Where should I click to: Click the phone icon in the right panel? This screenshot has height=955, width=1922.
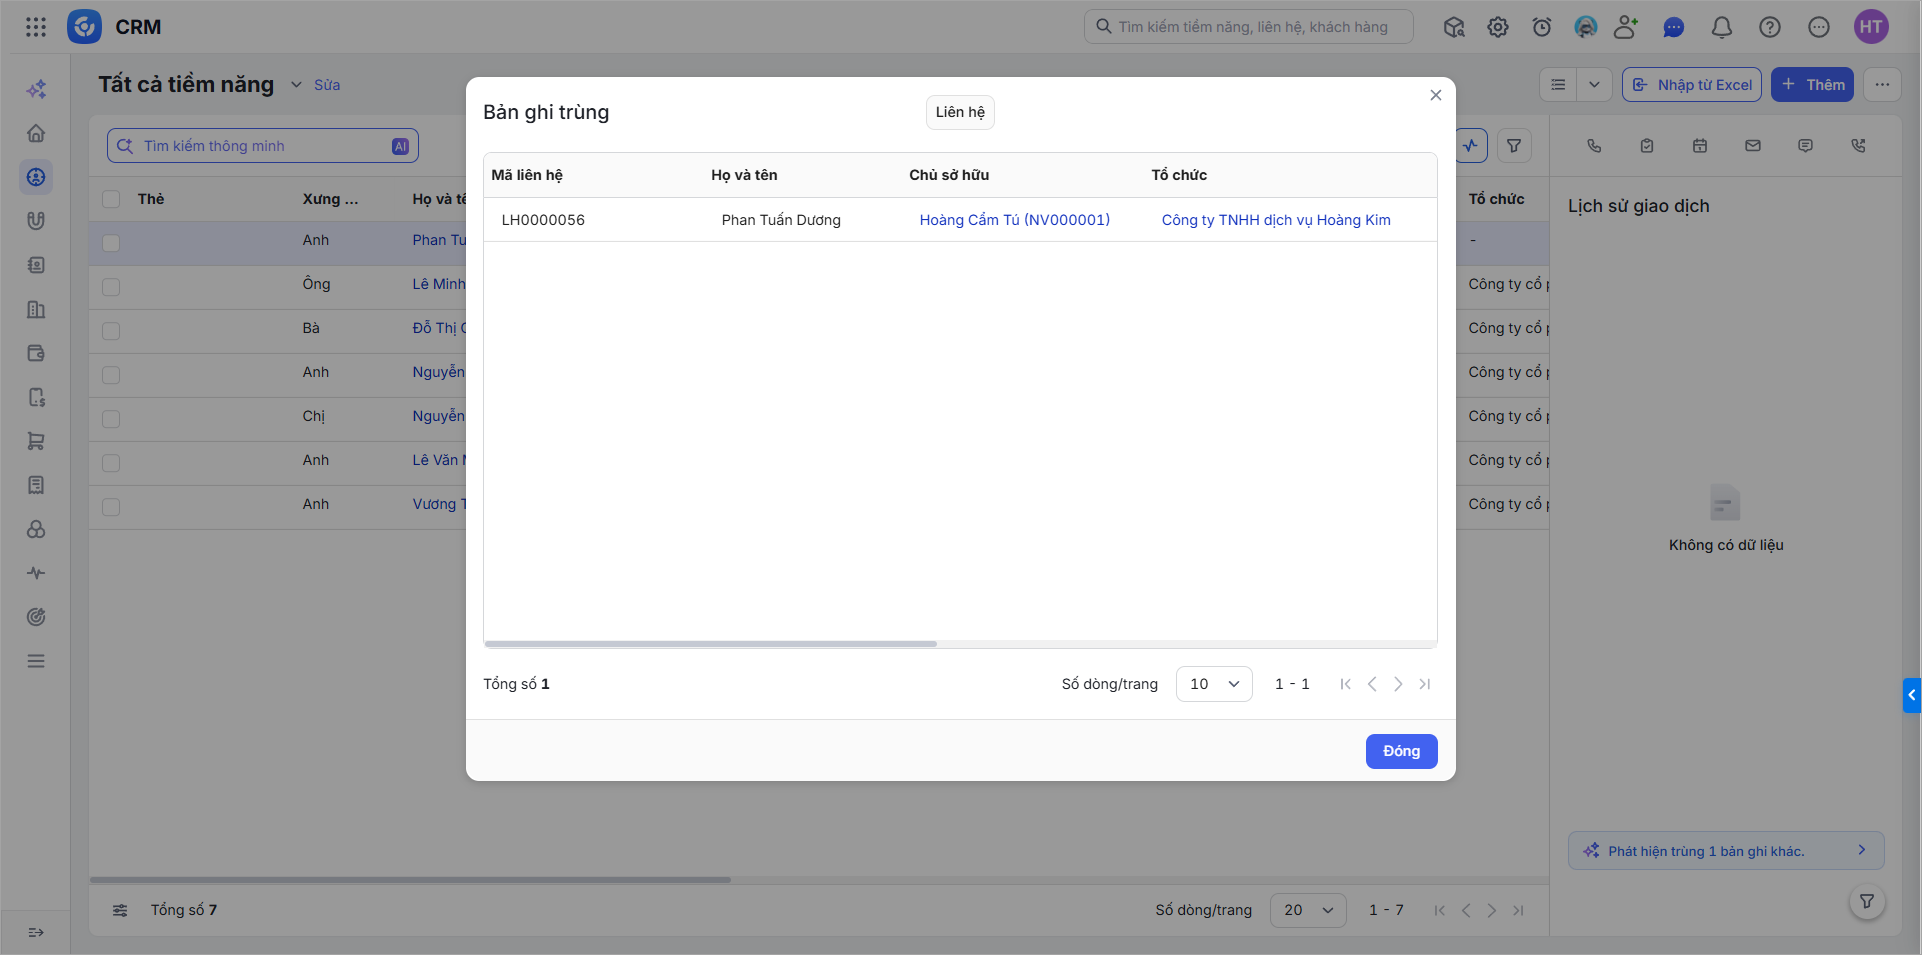pyautogui.click(x=1594, y=146)
